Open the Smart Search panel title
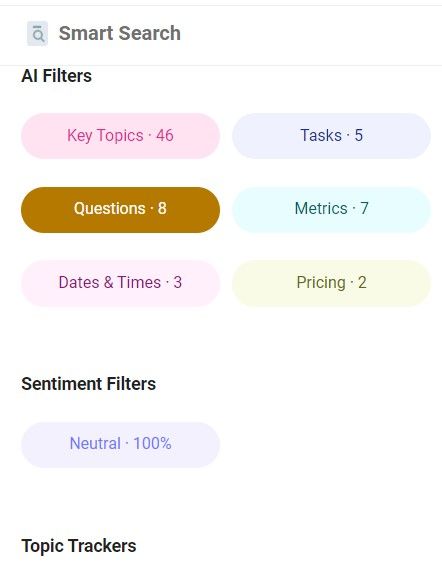This screenshot has width=442, height=581. coord(120,33)
